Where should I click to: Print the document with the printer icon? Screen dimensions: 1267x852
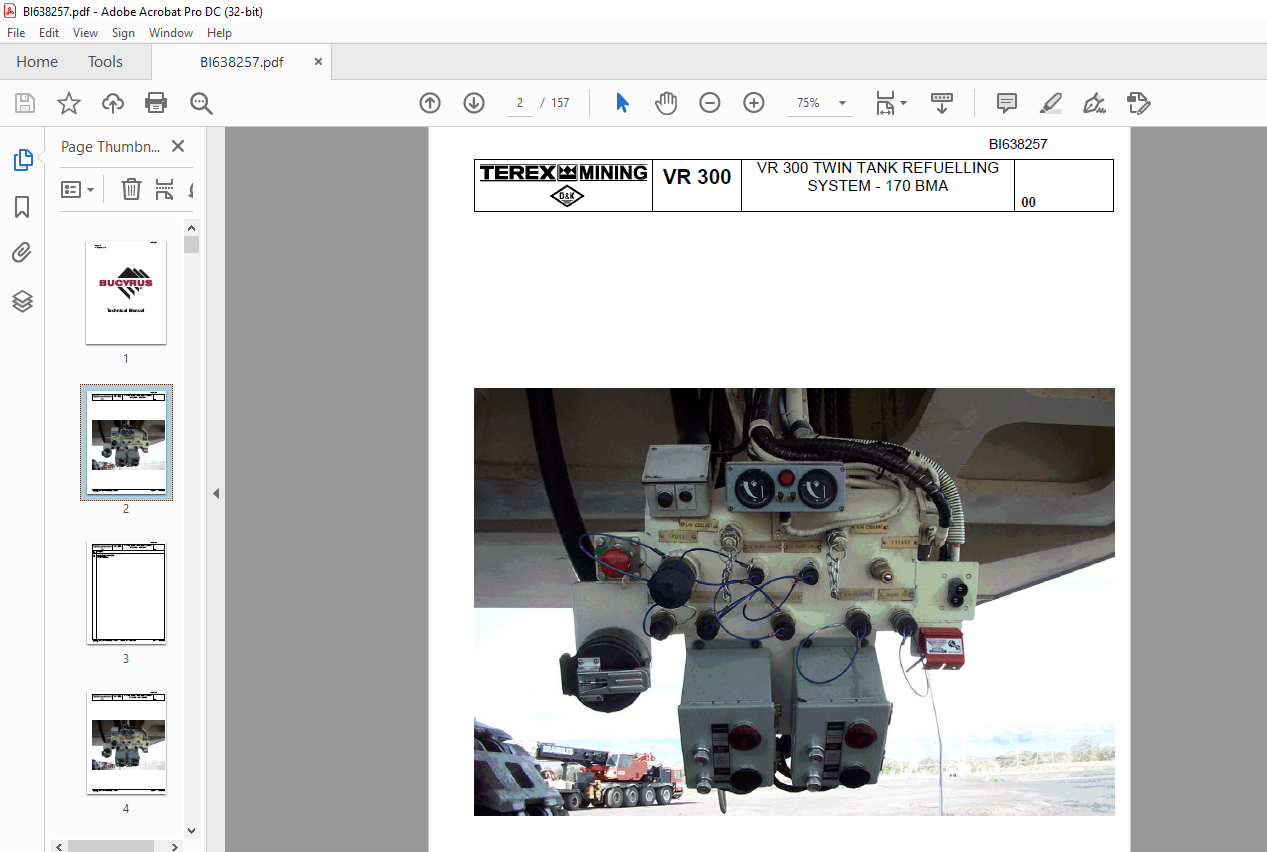click(x=156, y=103)
